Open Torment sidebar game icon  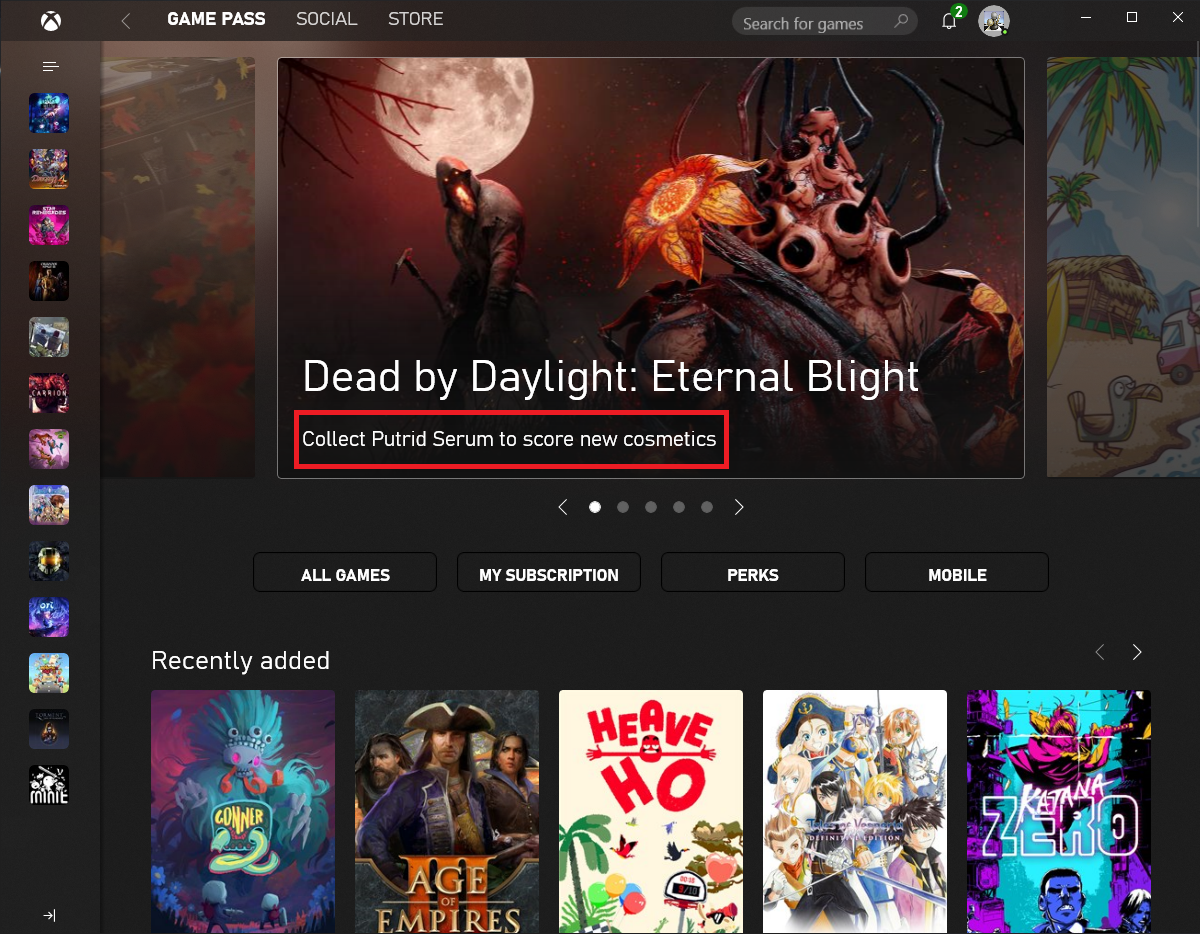pos(49,730)
